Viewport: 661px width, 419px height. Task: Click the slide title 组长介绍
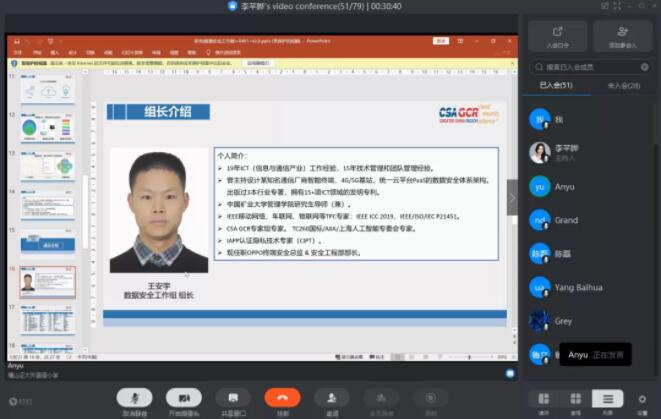[x=167, y=112]
